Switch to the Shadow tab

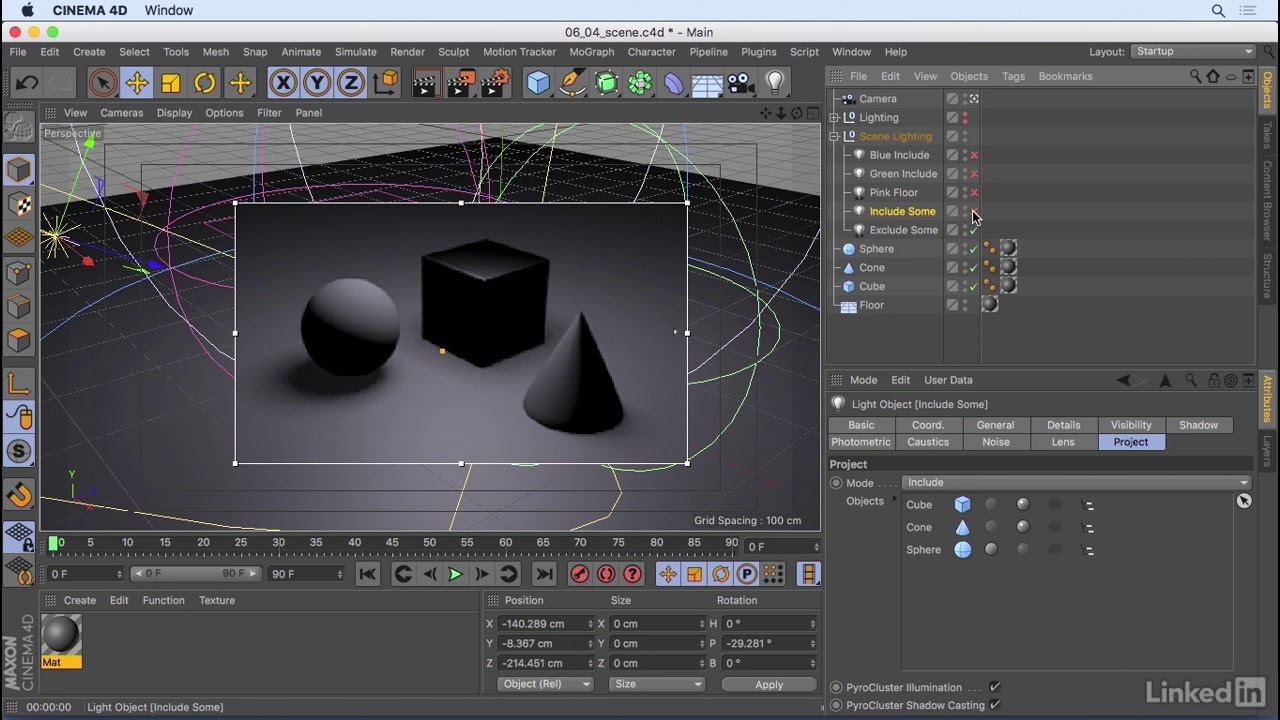[1198, 425]
